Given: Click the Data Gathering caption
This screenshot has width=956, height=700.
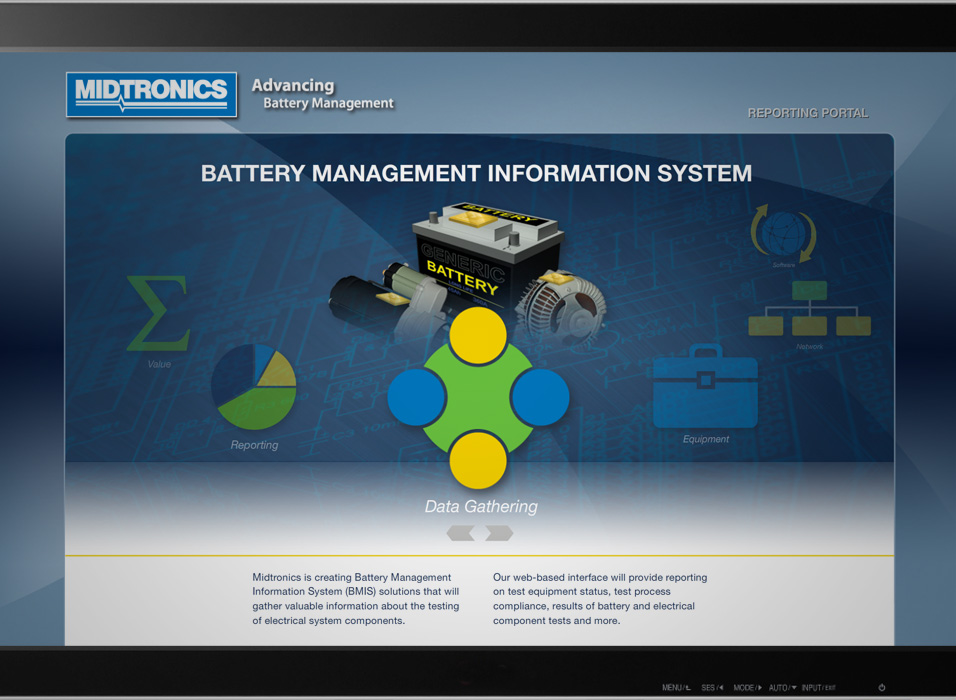Looking at the screenshot, I should 481,507.
